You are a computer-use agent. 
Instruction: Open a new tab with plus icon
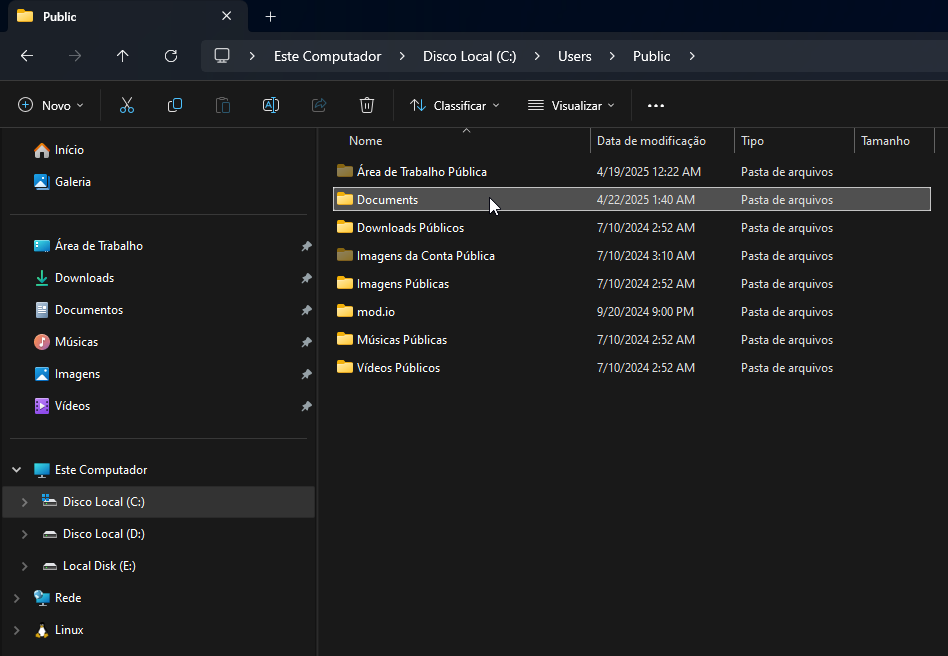270,17
